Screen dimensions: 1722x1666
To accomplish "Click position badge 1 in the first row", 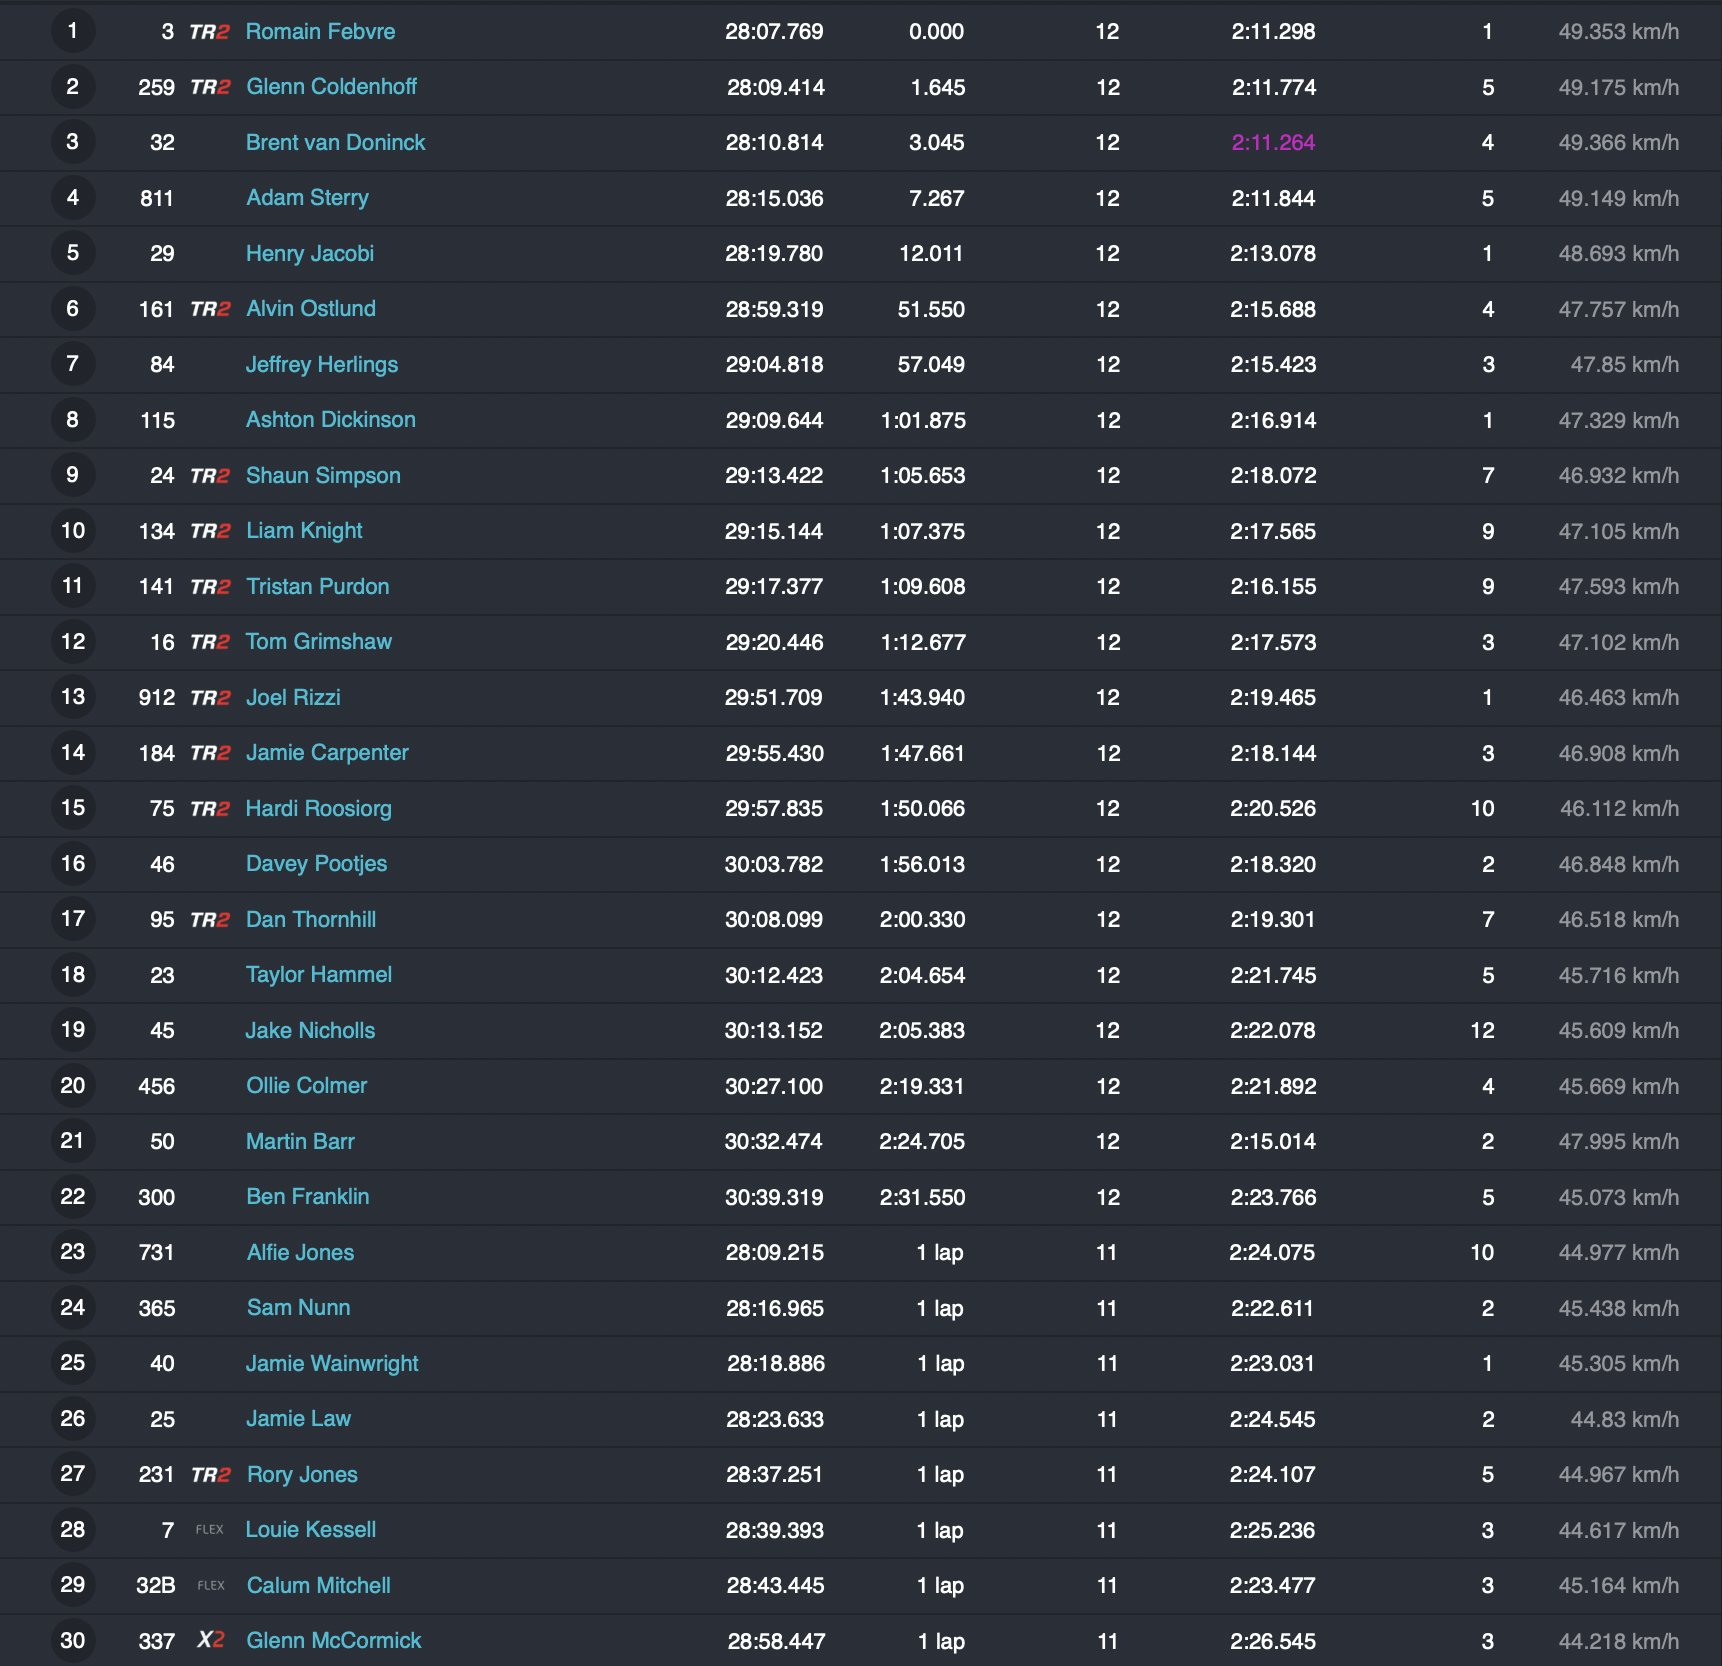I will coord(73,31).
